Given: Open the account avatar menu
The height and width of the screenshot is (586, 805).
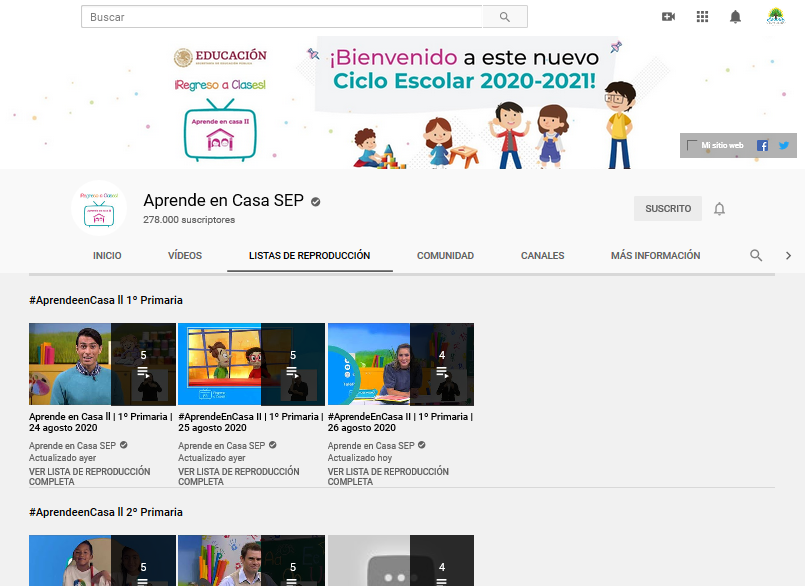Looking at the screenshot, I should [776, 16].
